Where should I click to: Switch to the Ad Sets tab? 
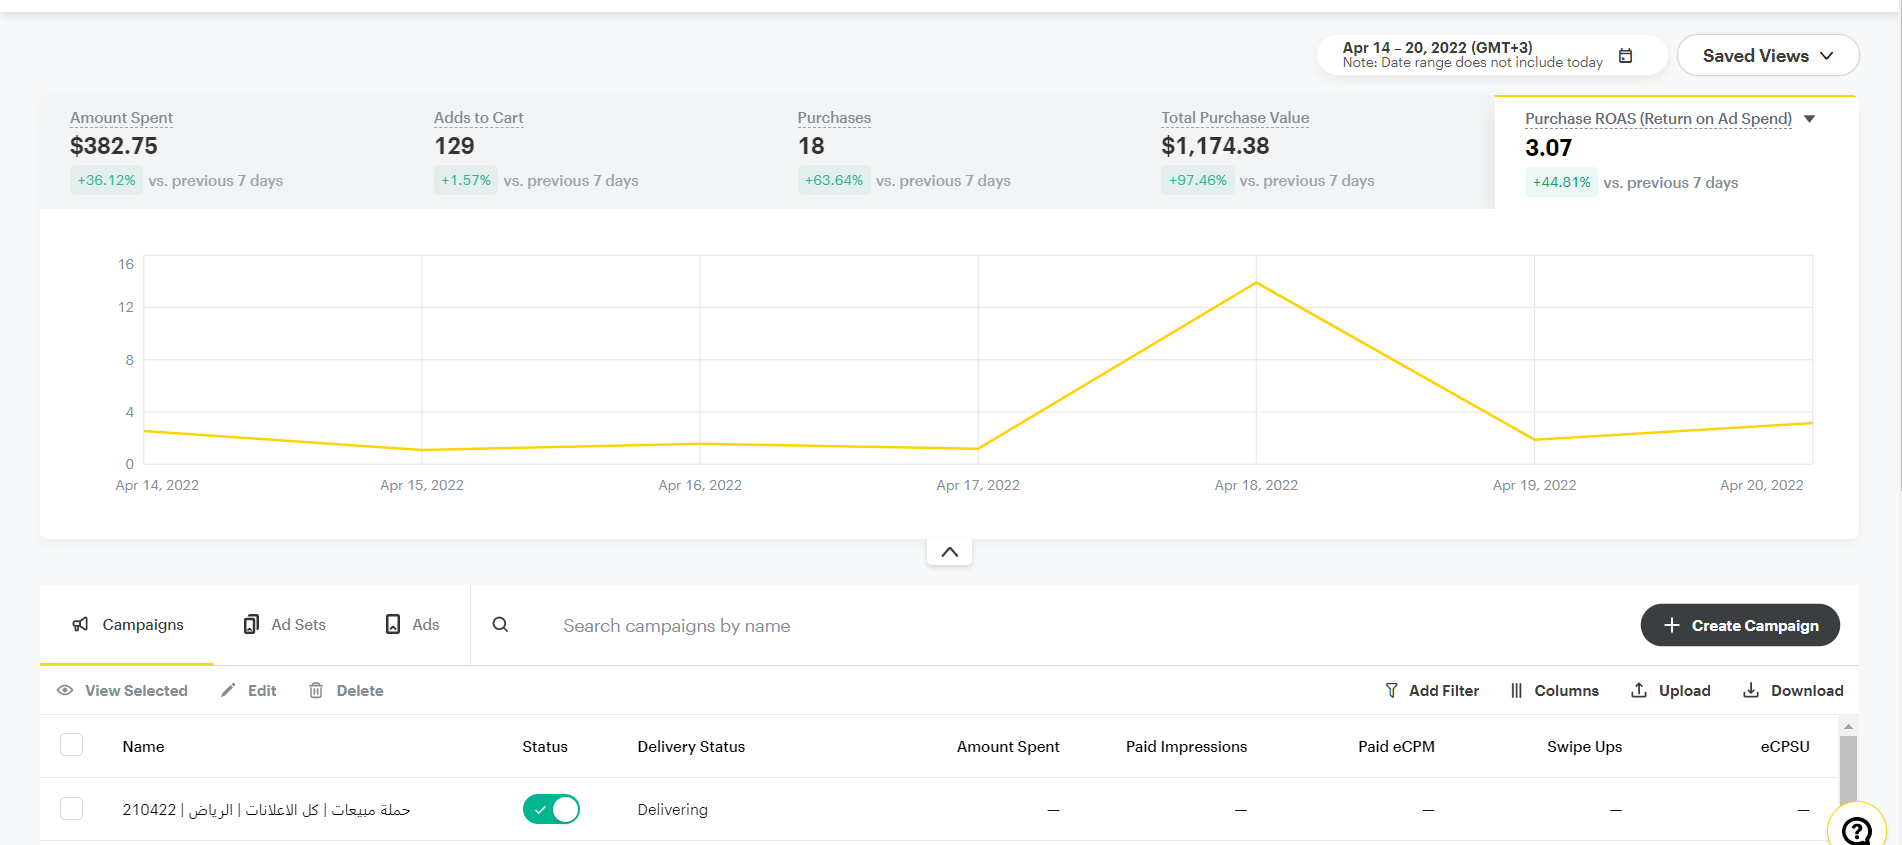[285, 625]
